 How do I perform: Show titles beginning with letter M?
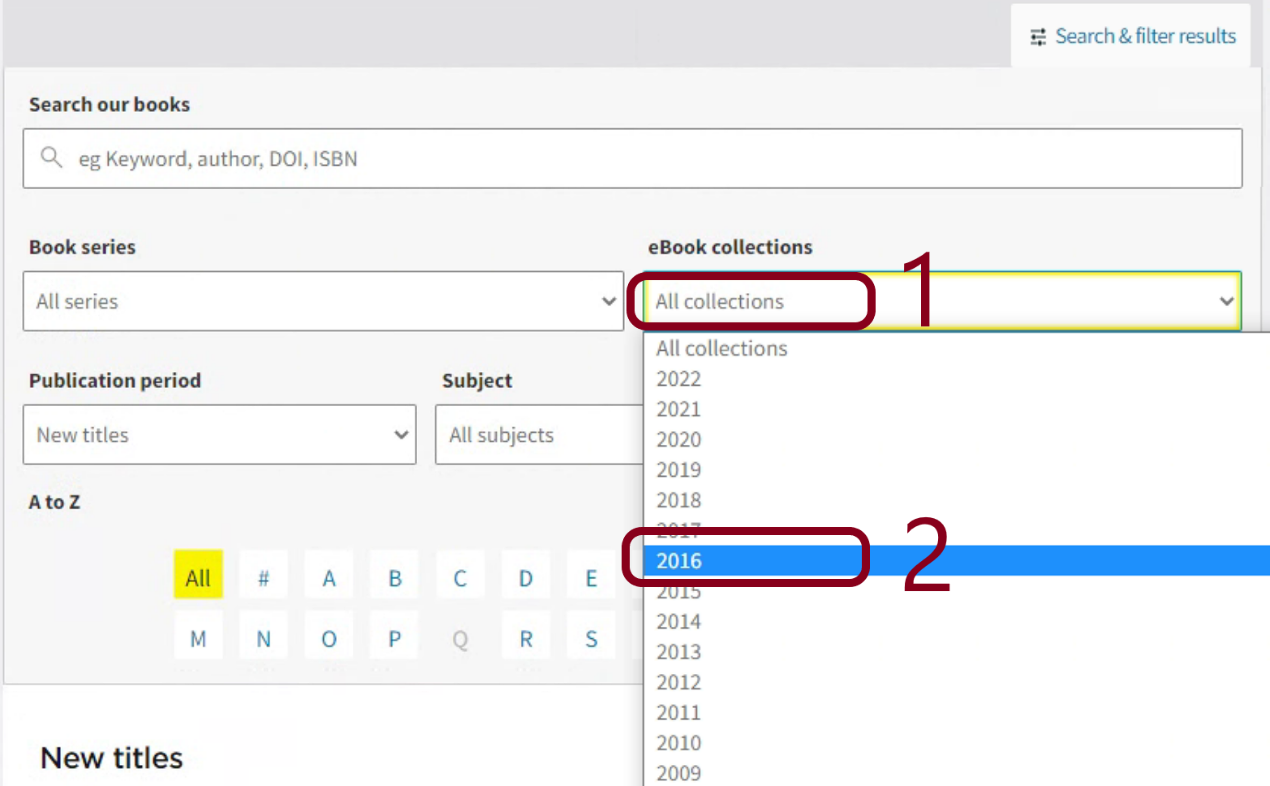tap(198, 639)
